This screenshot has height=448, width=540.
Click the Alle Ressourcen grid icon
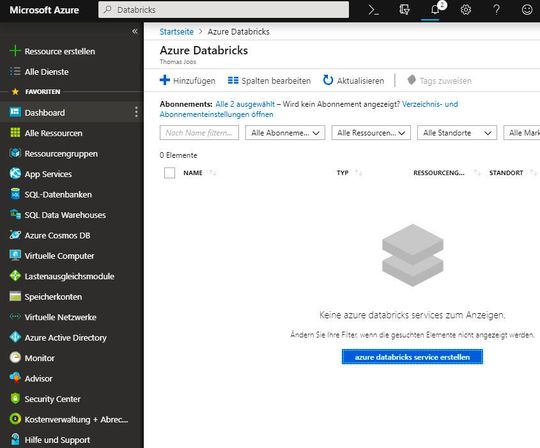(15, 133)
